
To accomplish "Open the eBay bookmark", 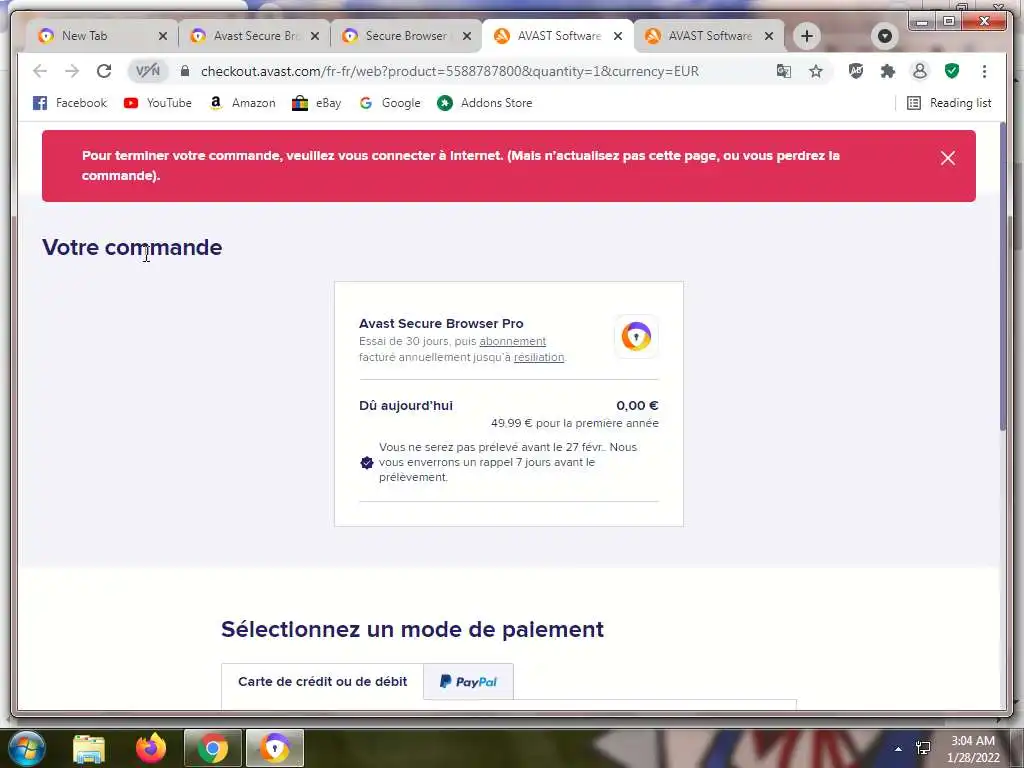I will coord(317,103).
